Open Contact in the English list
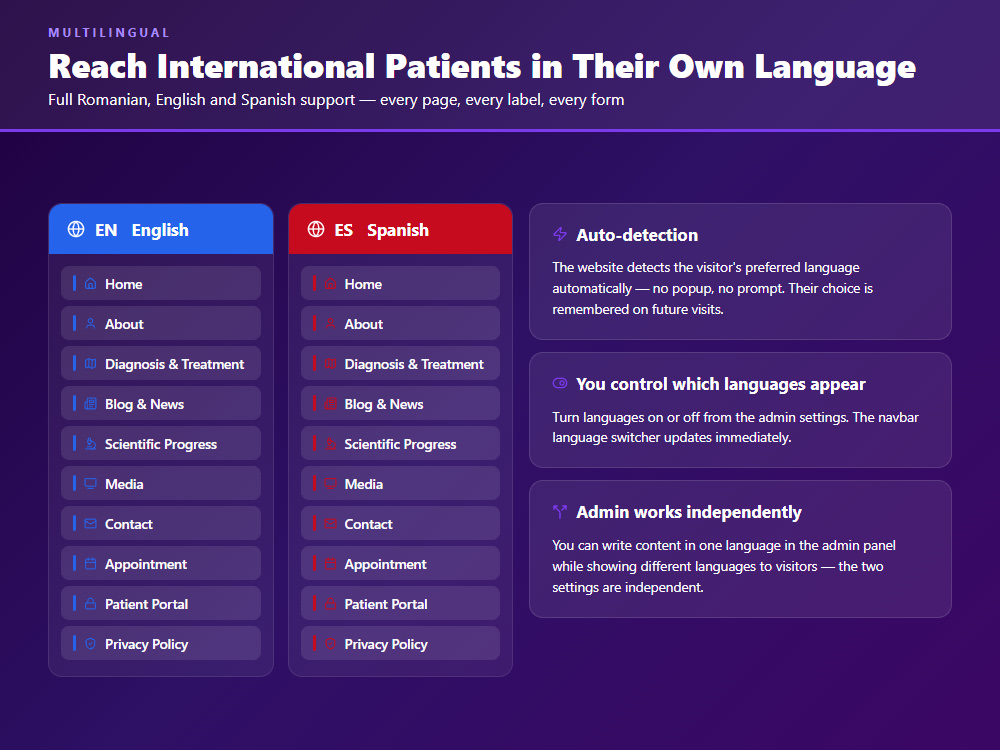 tap(161, 524)
